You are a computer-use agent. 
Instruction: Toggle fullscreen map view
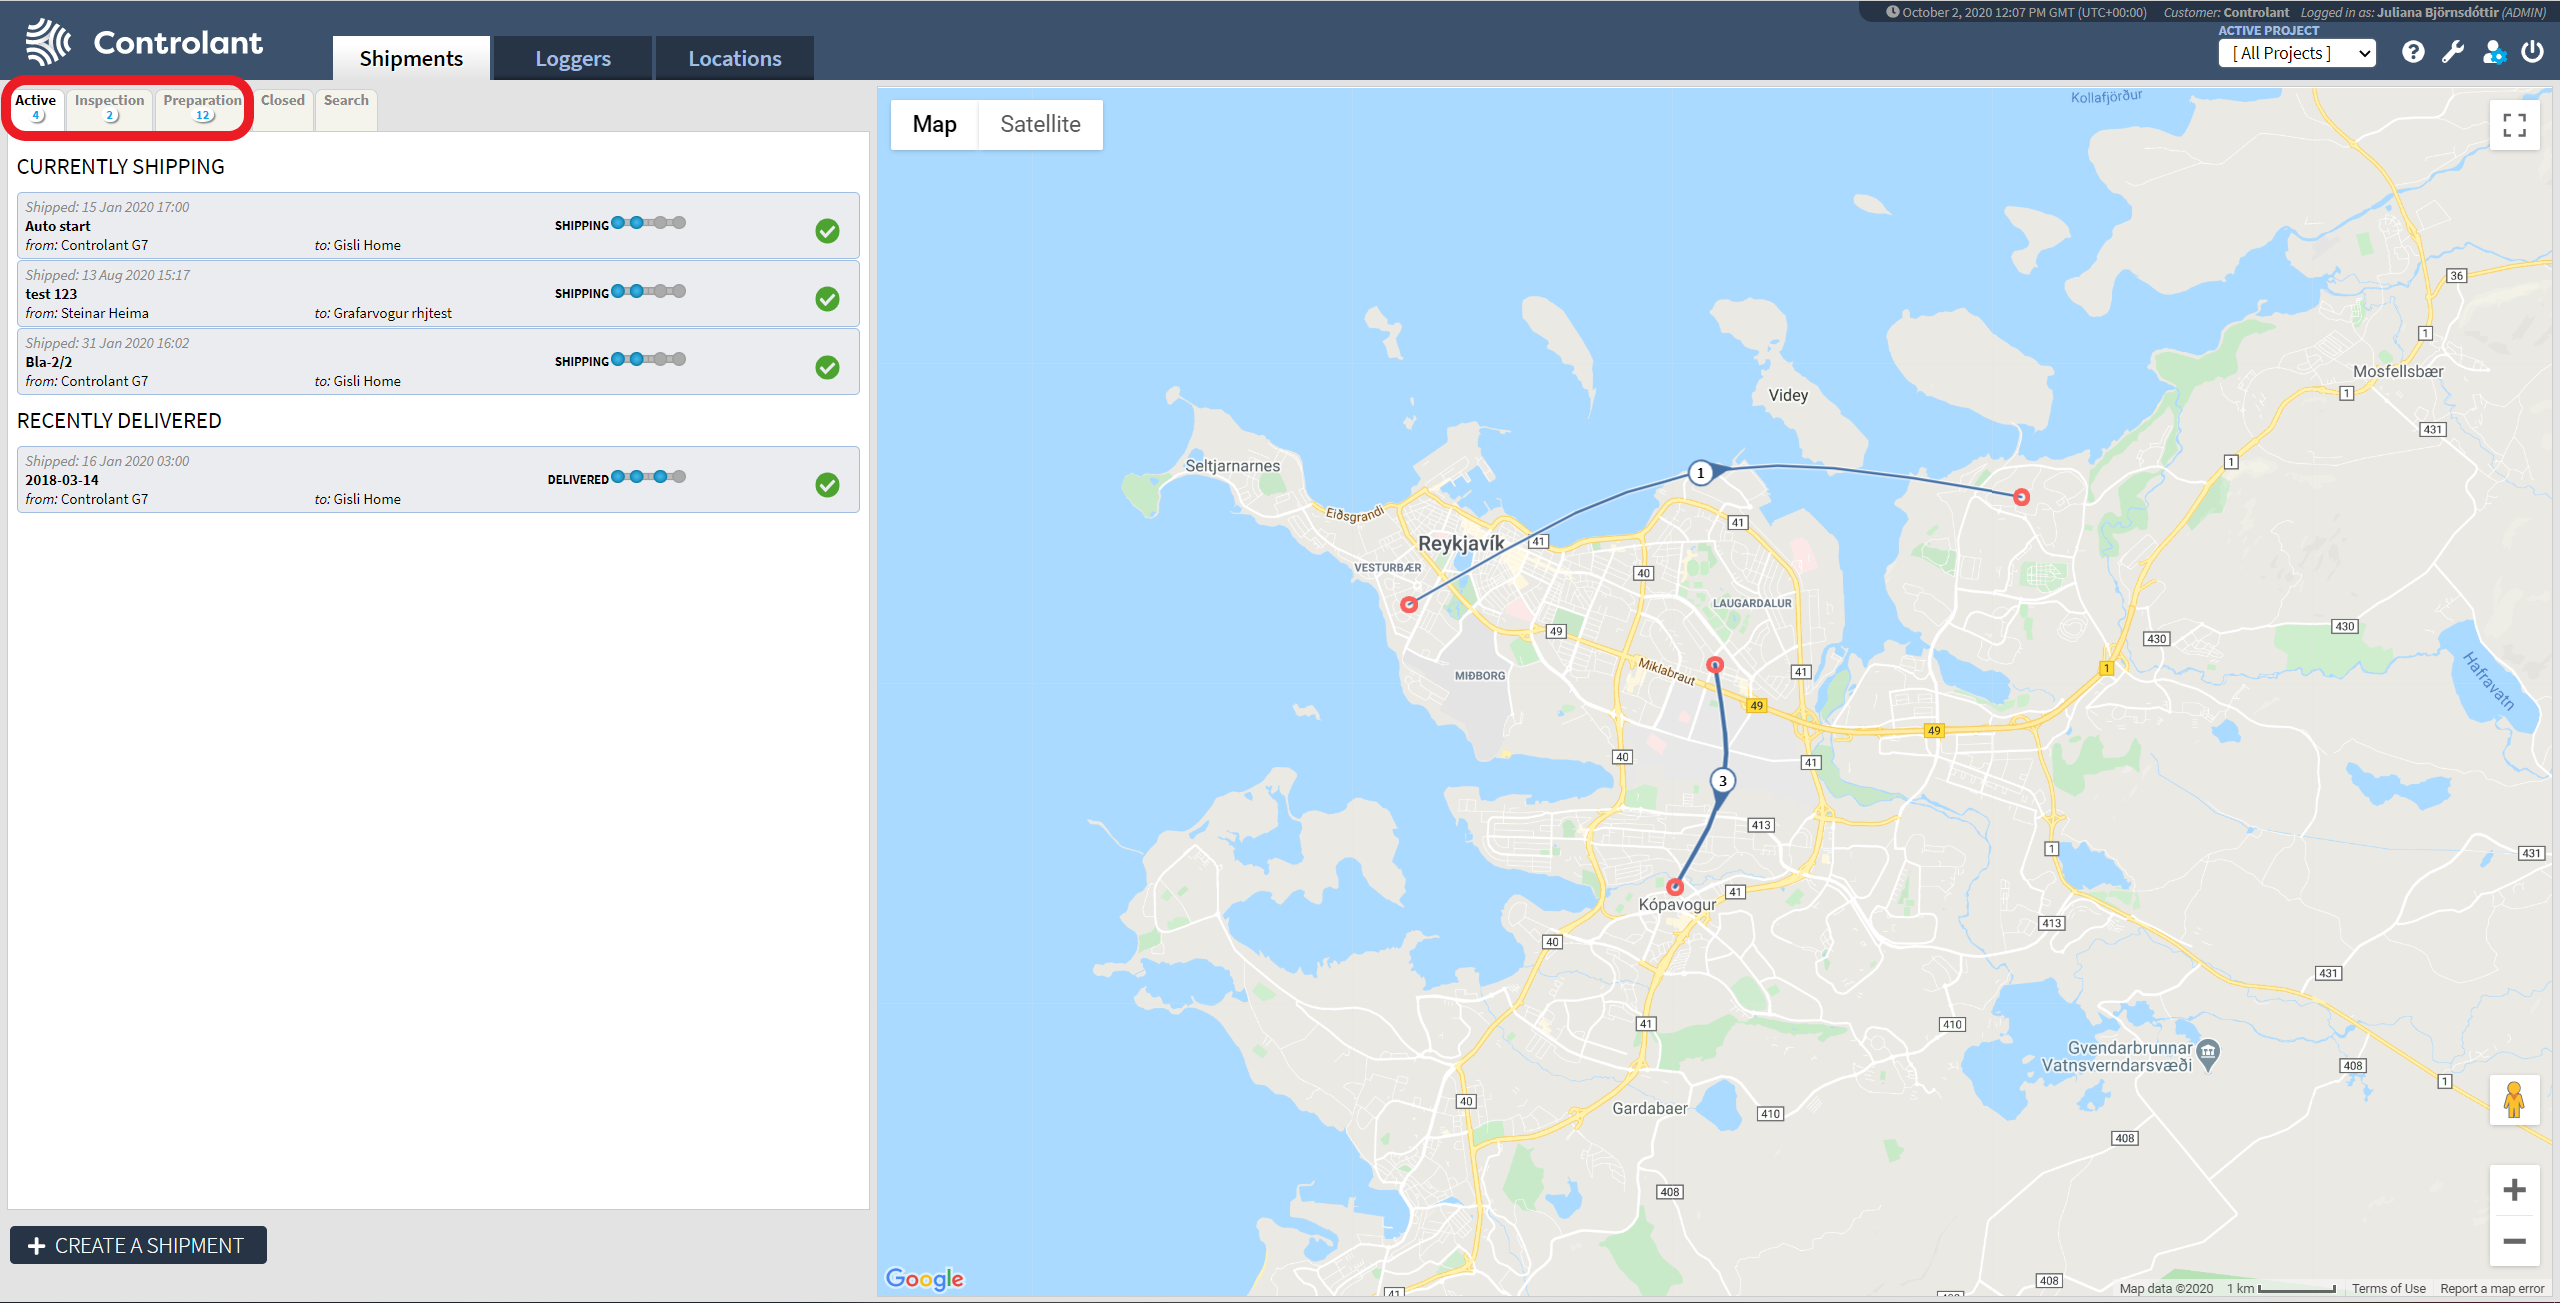click(x=2514, y=125)
